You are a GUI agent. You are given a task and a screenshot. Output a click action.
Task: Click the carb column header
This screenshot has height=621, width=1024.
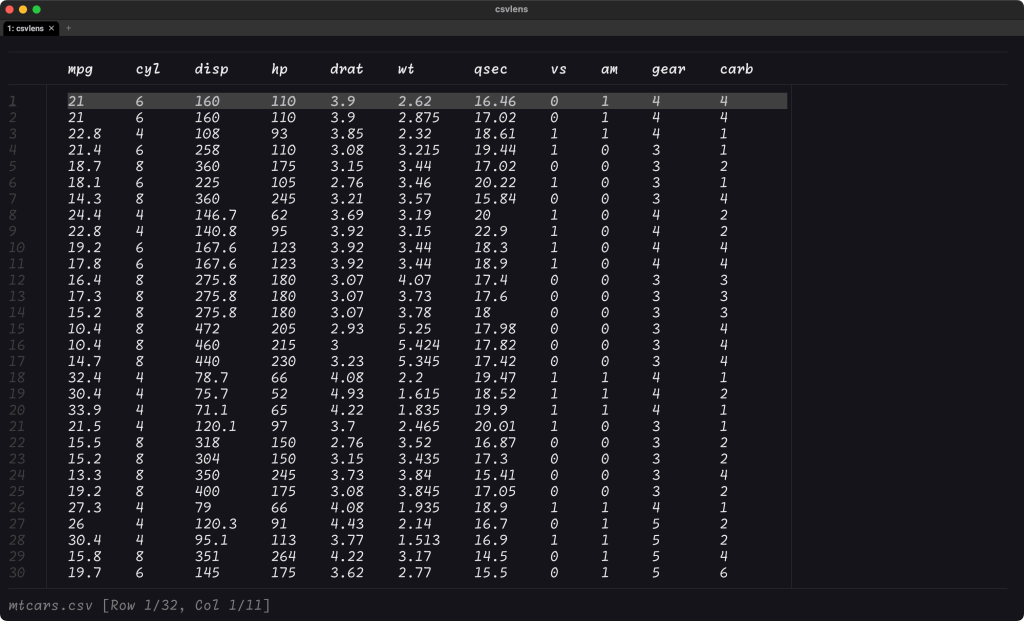point(736,70)
